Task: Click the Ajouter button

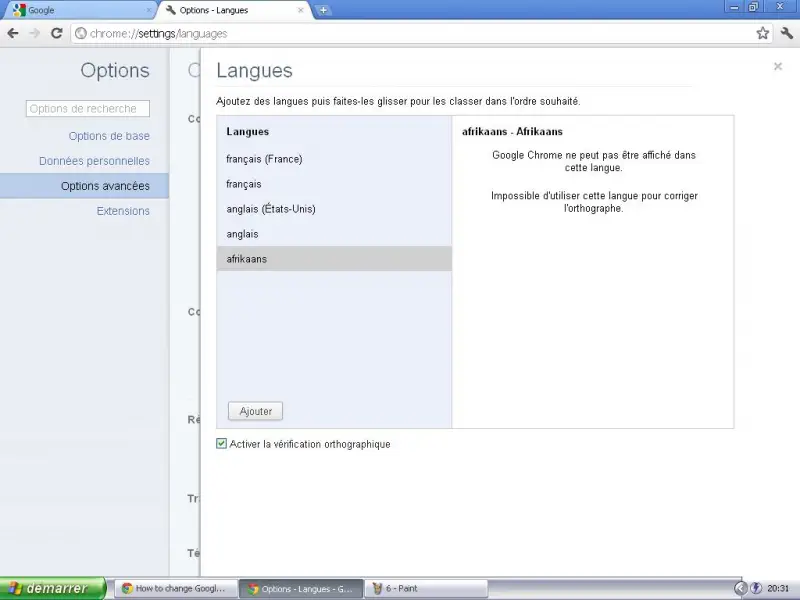Action: pos(255,411)
